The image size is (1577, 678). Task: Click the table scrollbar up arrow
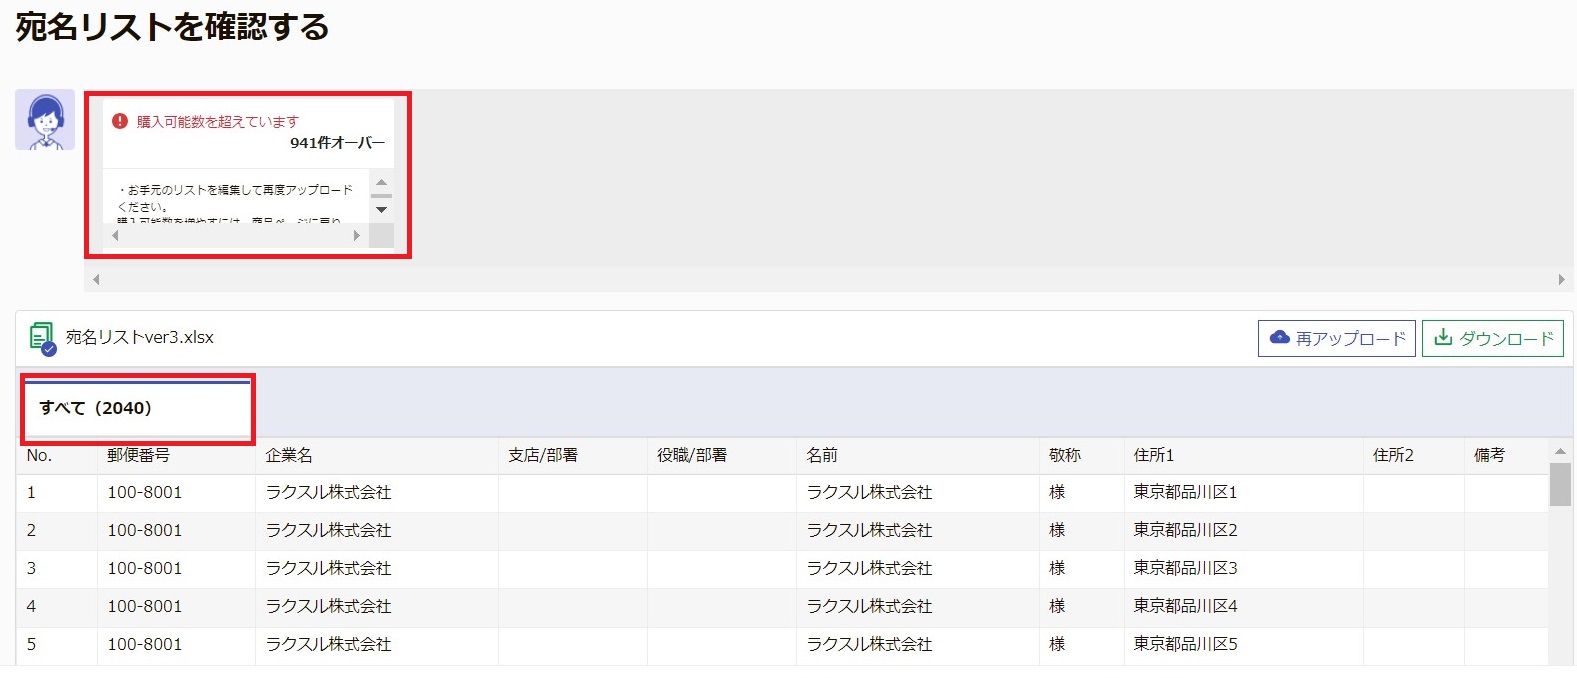coord(1560,452)
